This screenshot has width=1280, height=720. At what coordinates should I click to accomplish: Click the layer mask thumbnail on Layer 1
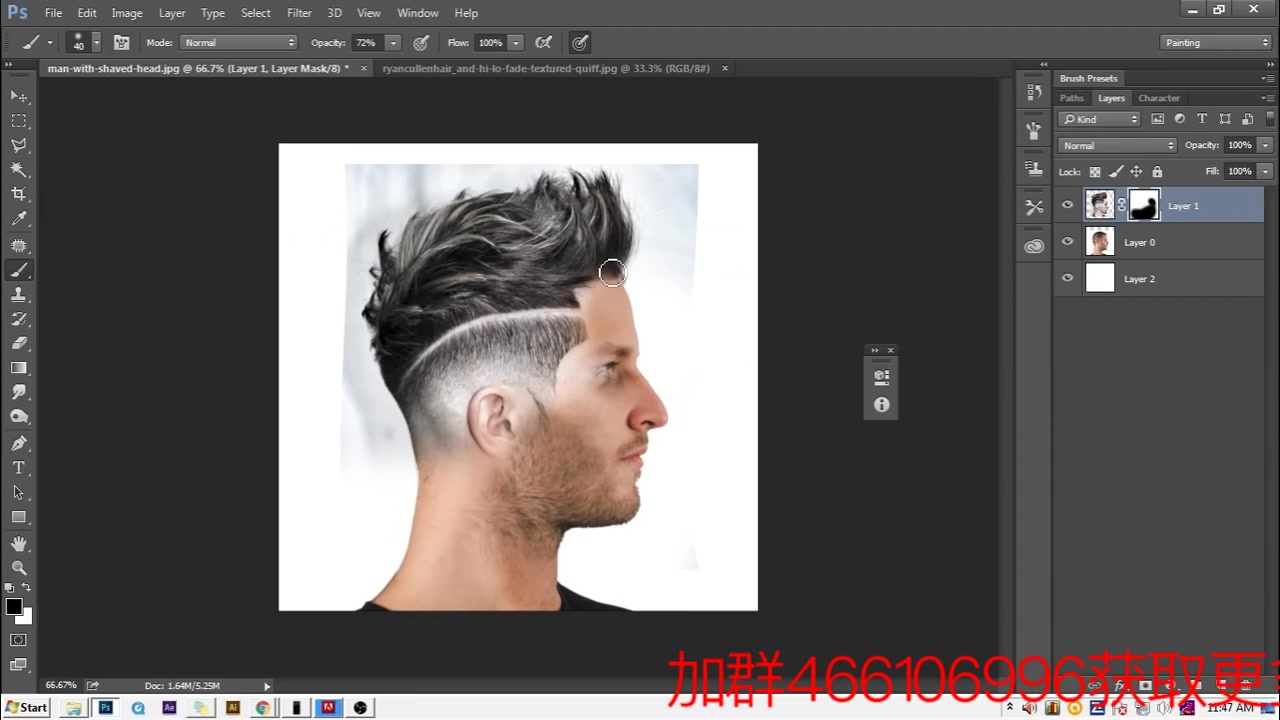click(x=1143, y=205)
